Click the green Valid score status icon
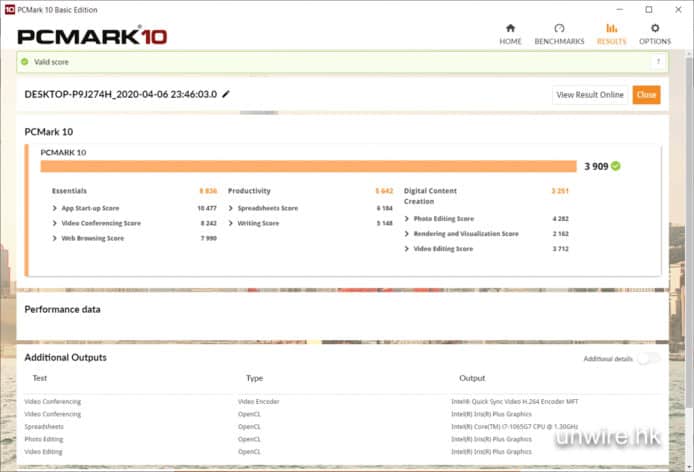The height and width of the screenshot is (472, 694). tap(25, 62)
